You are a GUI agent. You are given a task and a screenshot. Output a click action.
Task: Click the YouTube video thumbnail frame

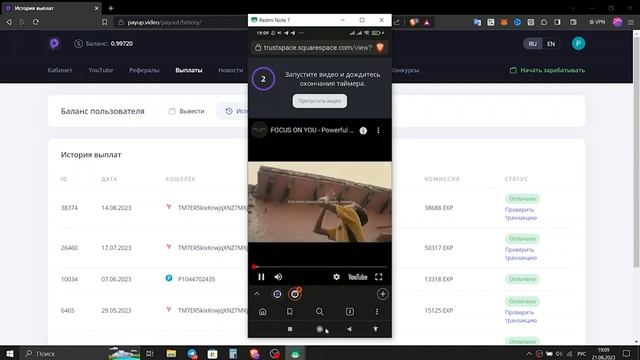(x=320, y=202)
